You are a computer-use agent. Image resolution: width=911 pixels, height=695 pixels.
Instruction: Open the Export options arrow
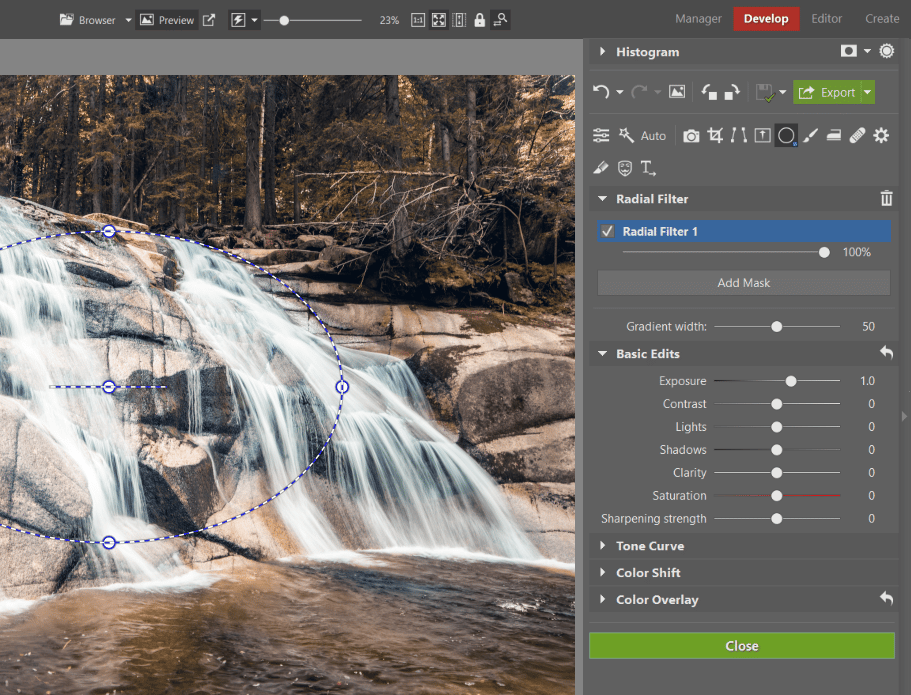click(867, 92)
